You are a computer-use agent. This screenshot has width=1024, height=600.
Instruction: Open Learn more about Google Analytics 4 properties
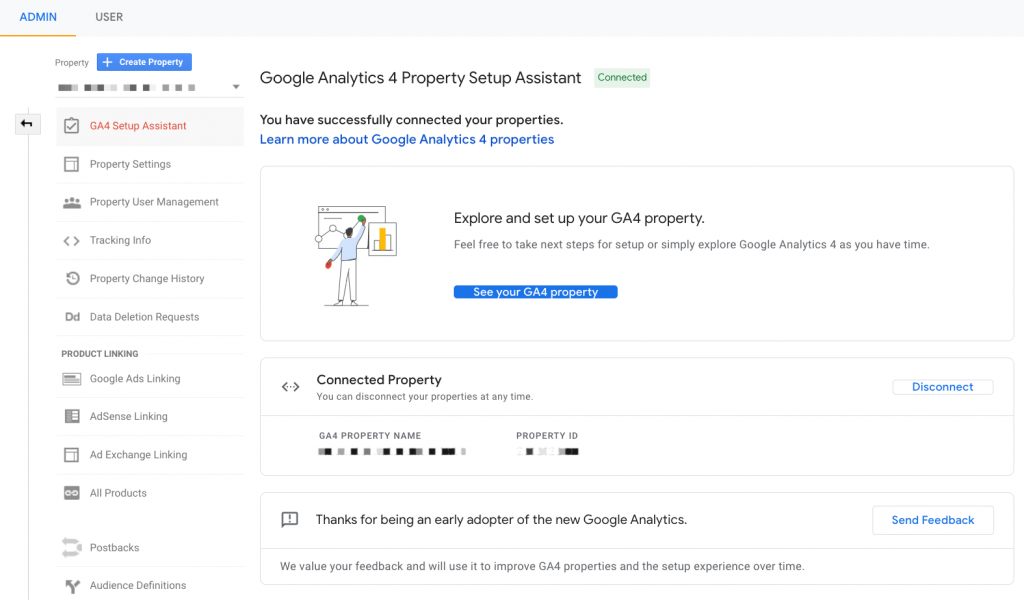tap(406, 139)
